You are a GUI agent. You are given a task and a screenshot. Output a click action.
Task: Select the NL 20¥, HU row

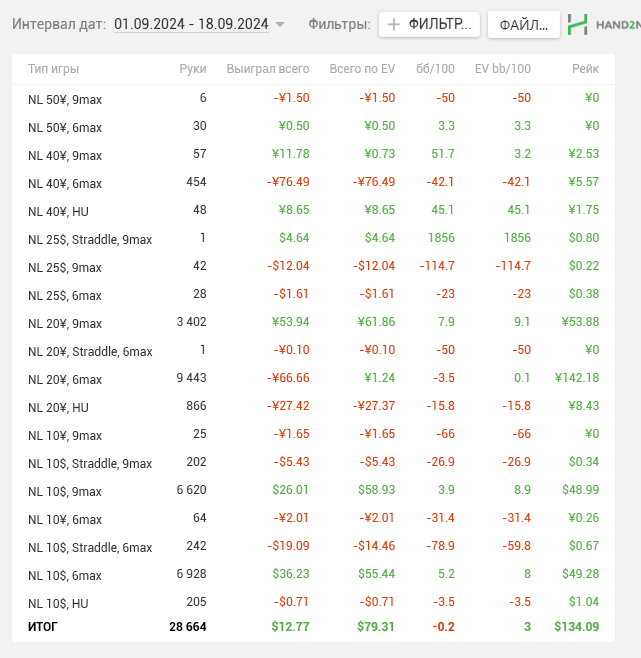pos(313,406)
